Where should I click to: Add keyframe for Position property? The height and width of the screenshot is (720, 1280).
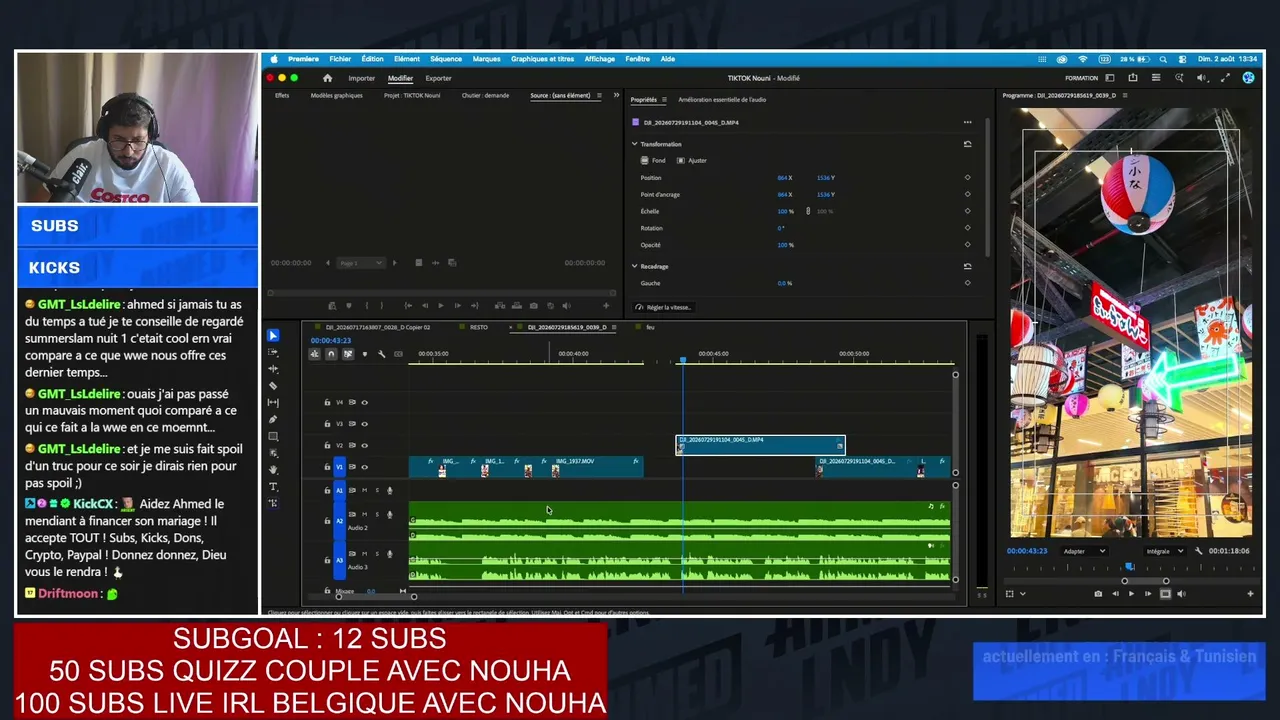click(x=967, y=178)
